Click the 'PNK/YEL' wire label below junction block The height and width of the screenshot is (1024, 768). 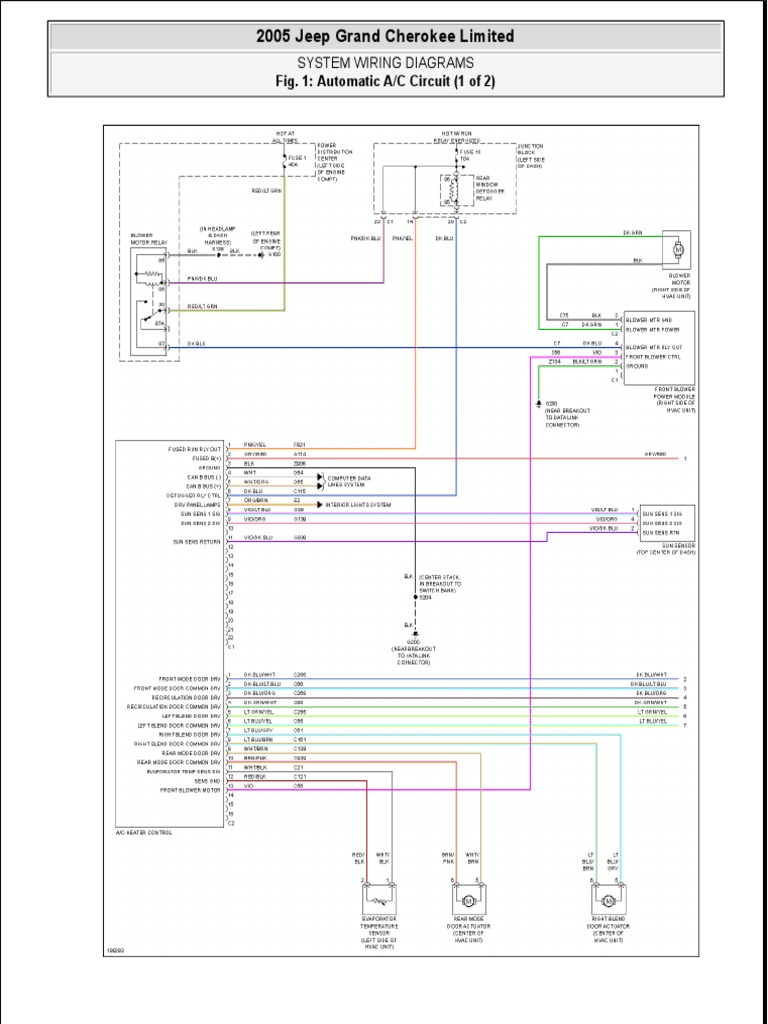click(x=402, y=238)
